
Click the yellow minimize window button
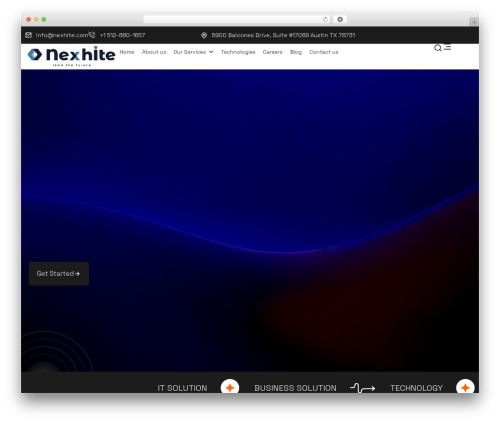[36, 19]
